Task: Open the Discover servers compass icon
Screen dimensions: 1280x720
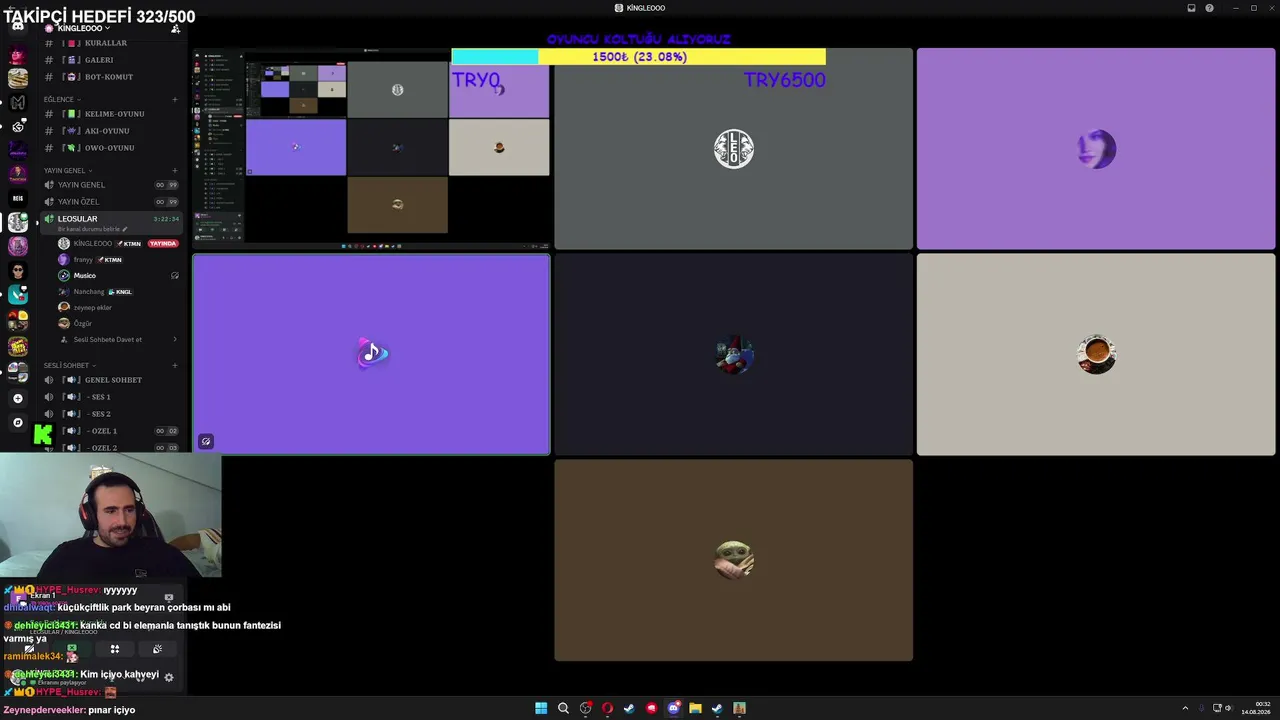Action: point(18,422)
